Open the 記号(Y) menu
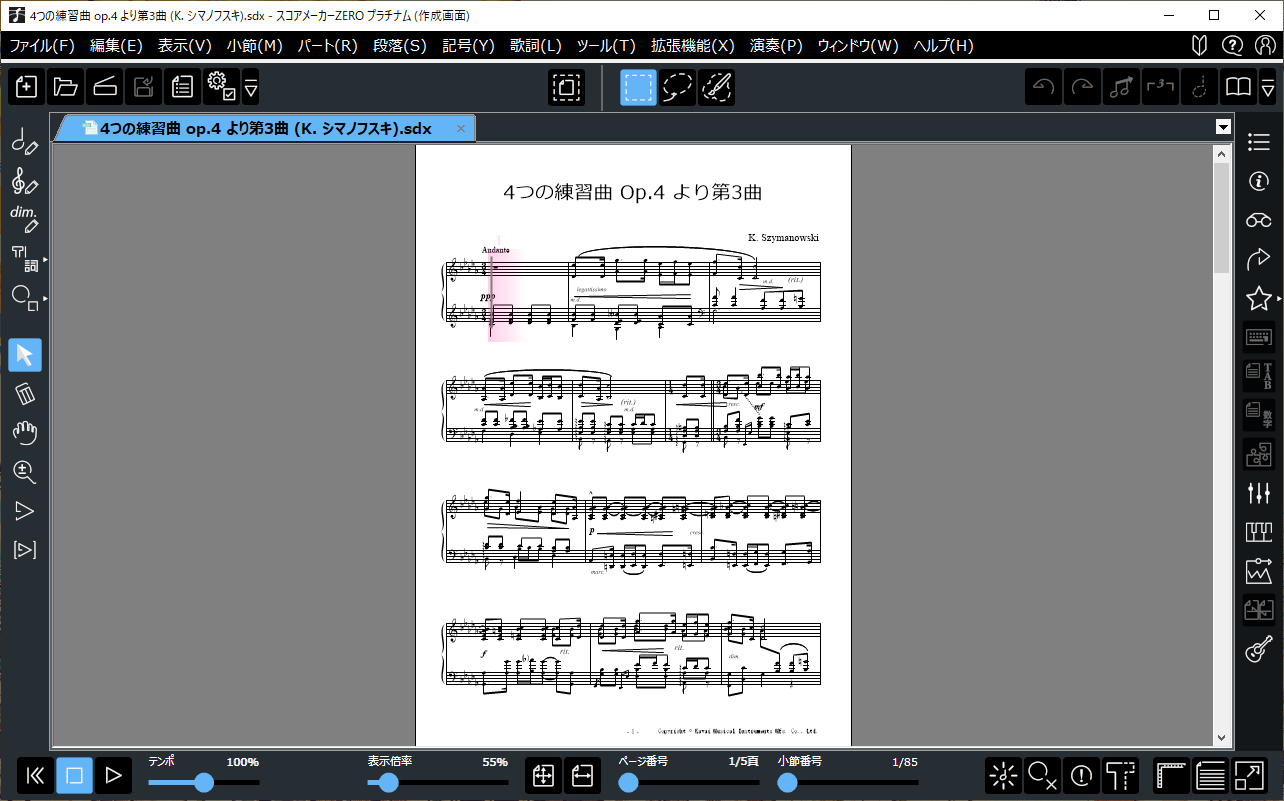 pyautogui.click(x=469, y=46)
